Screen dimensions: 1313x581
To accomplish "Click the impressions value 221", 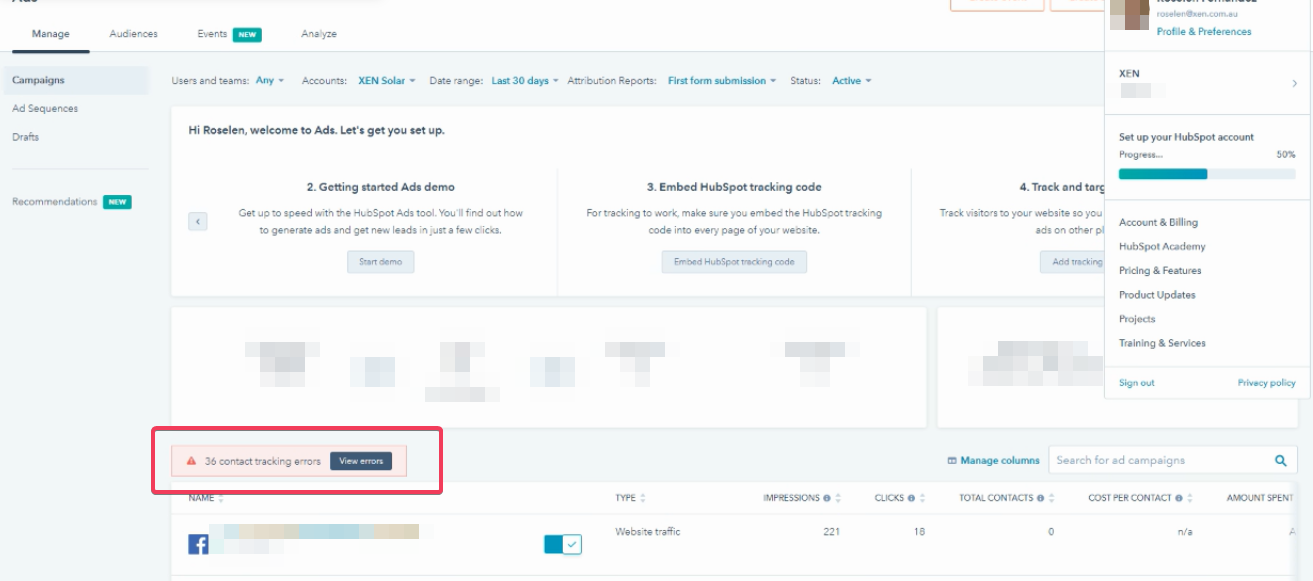I will click(x=831, y=532).
